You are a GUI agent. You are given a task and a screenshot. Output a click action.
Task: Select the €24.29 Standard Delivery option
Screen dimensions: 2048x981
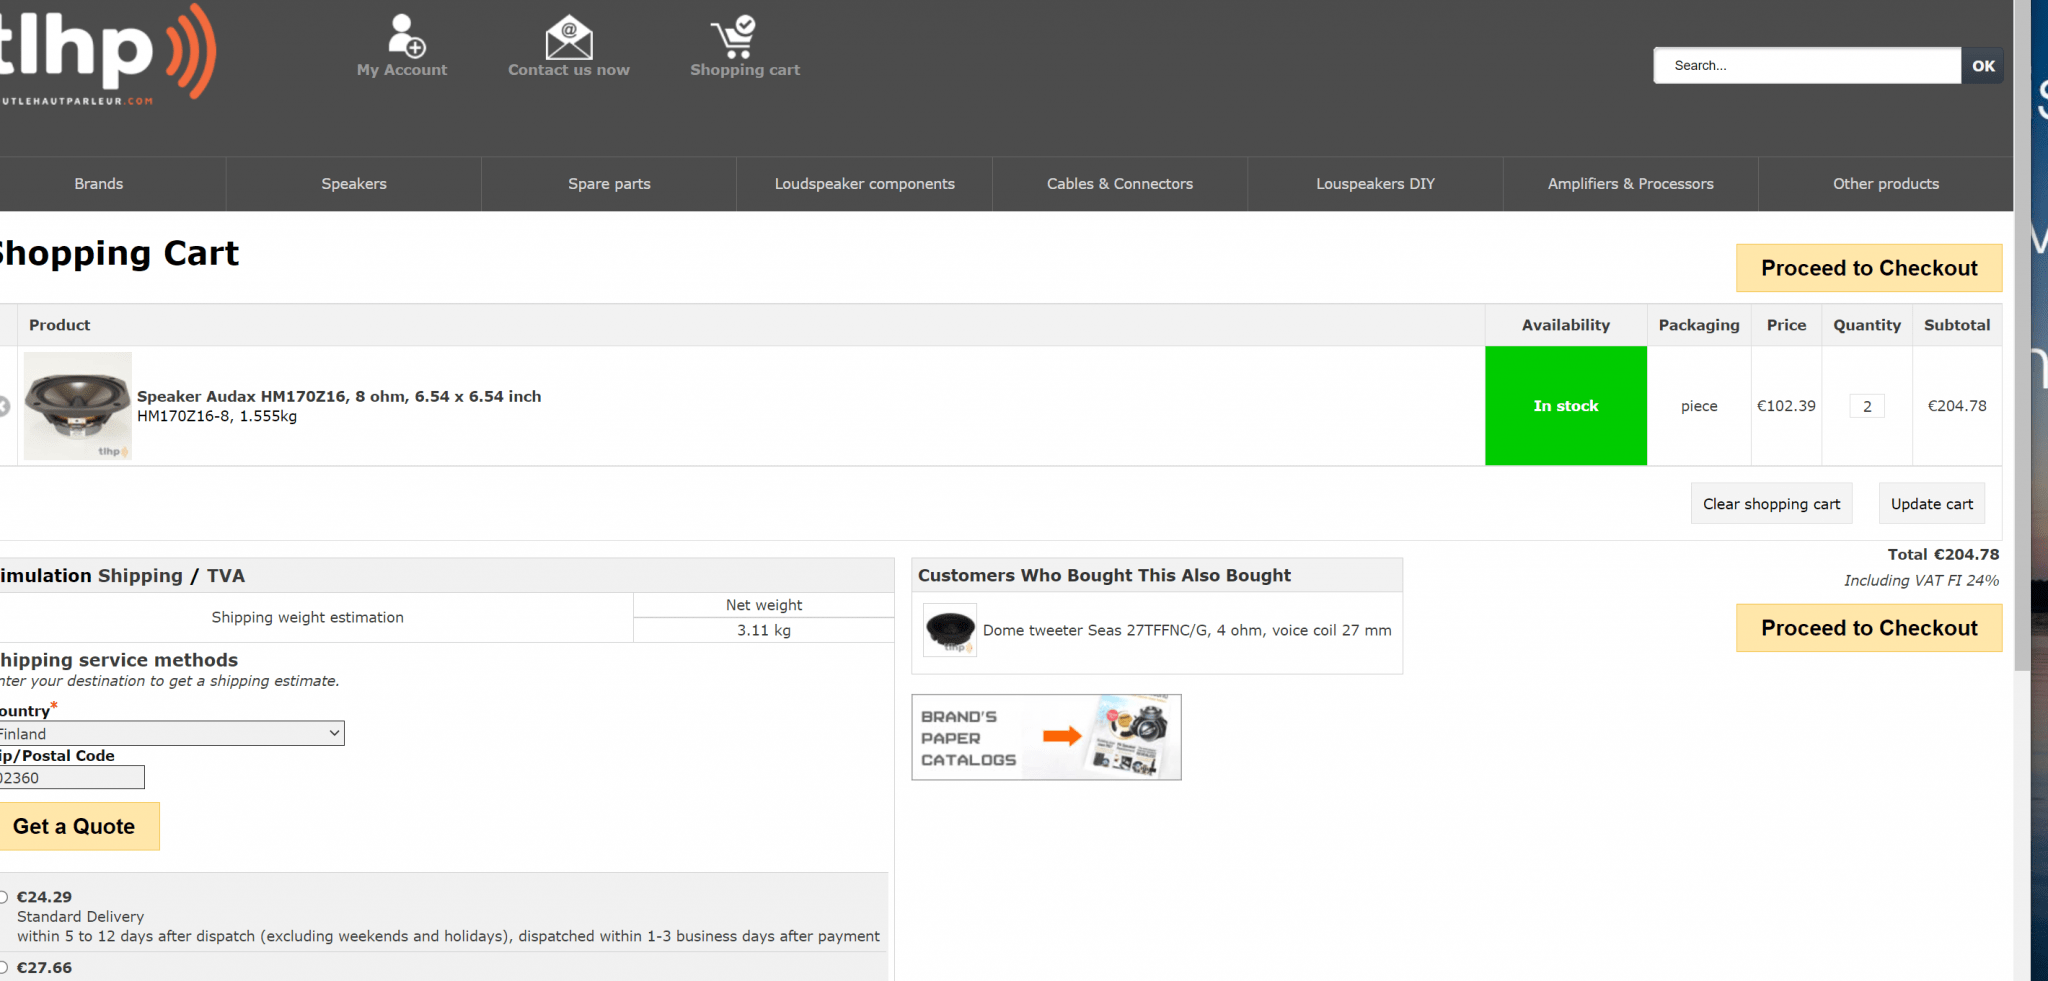click(x=3, y=897)
